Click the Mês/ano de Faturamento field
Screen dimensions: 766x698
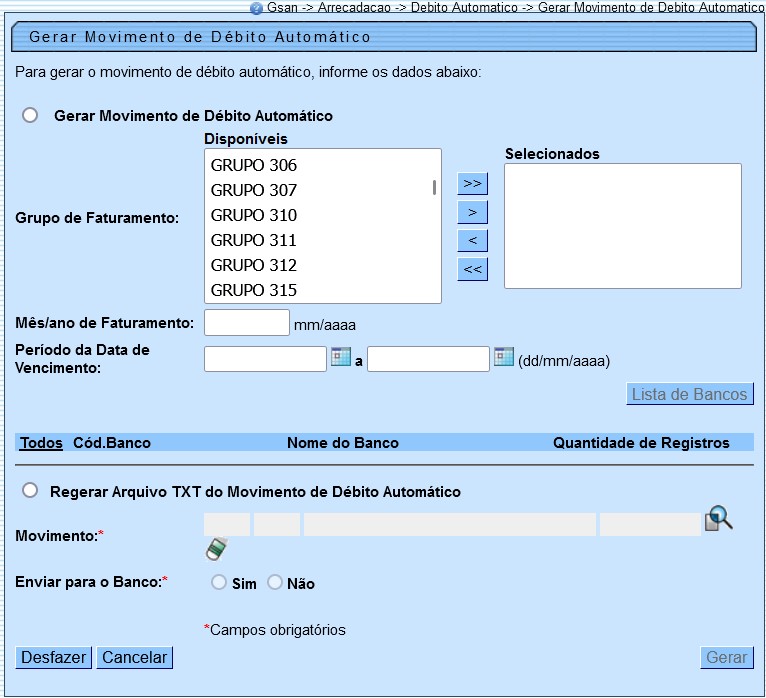pyautogui.click(x=246, y=323)
